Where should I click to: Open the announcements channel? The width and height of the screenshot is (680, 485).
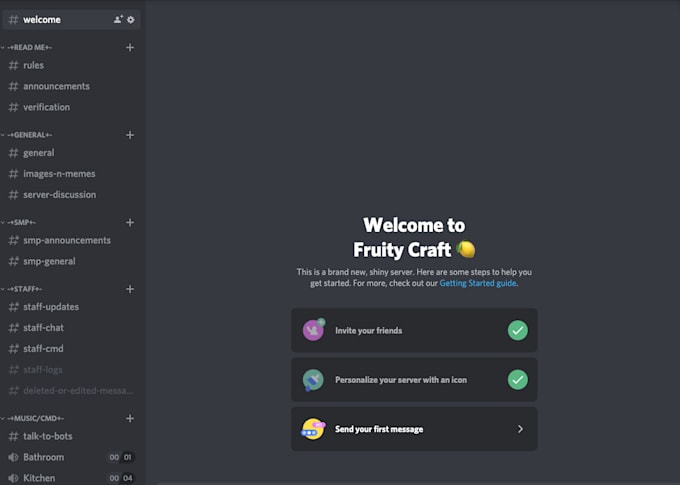pyautogui.click(x=72, y=86)
